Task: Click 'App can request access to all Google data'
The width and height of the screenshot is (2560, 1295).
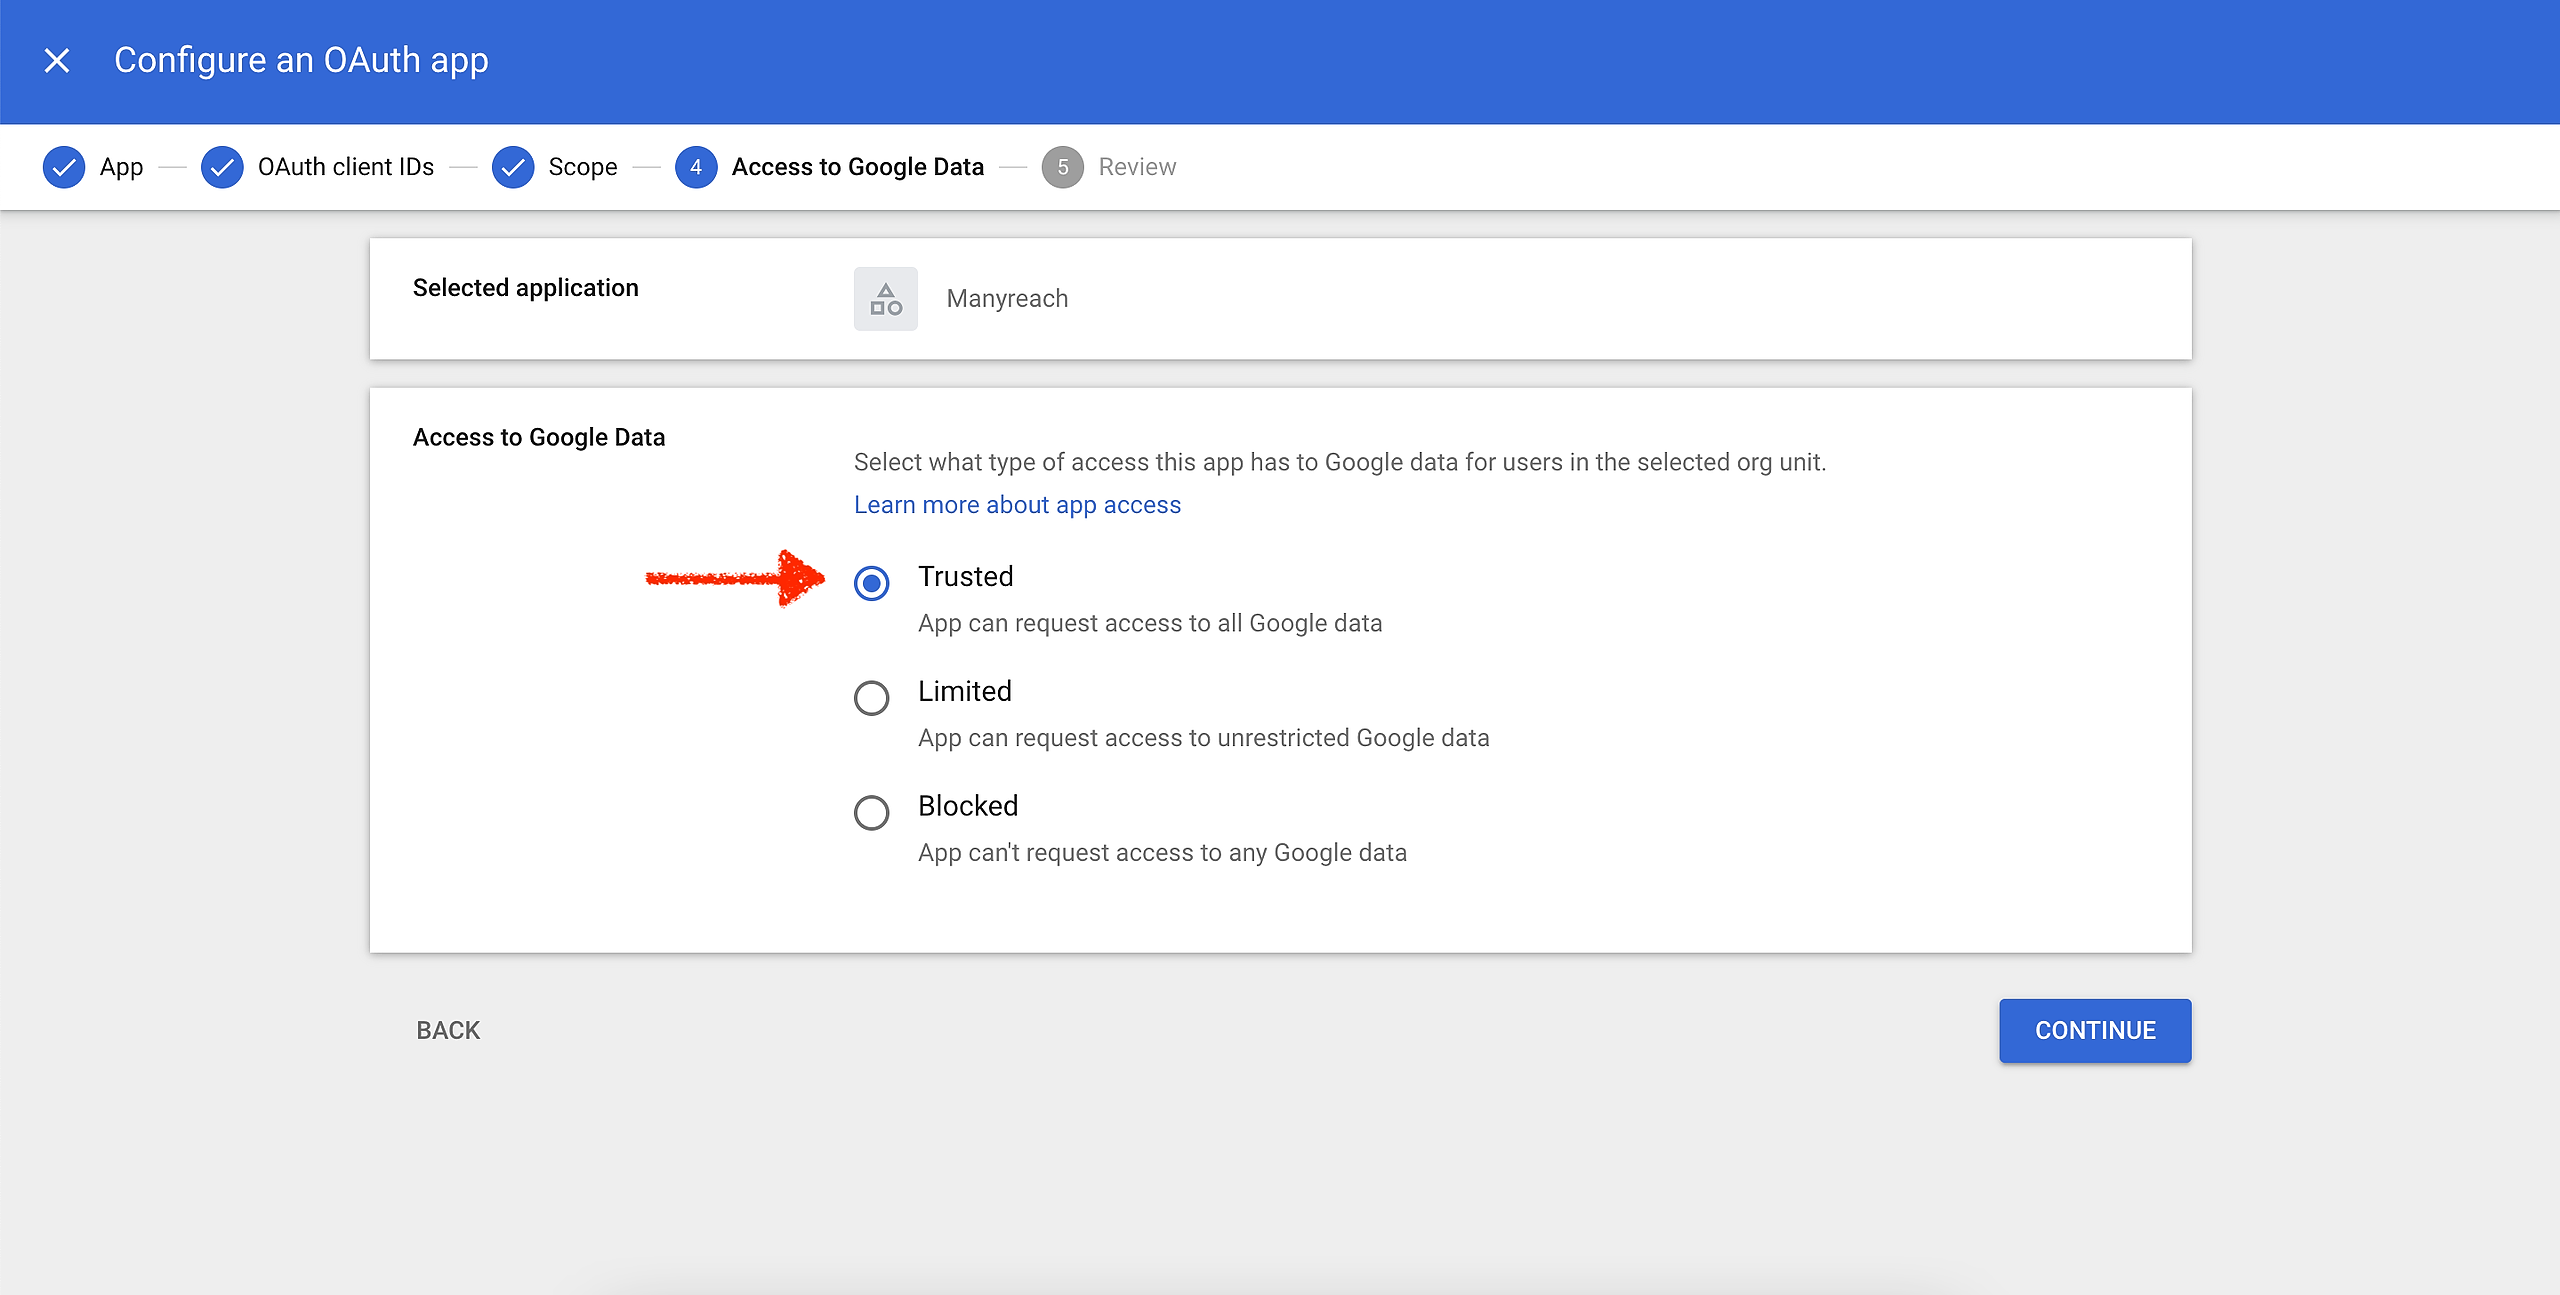Action: 1150,624
